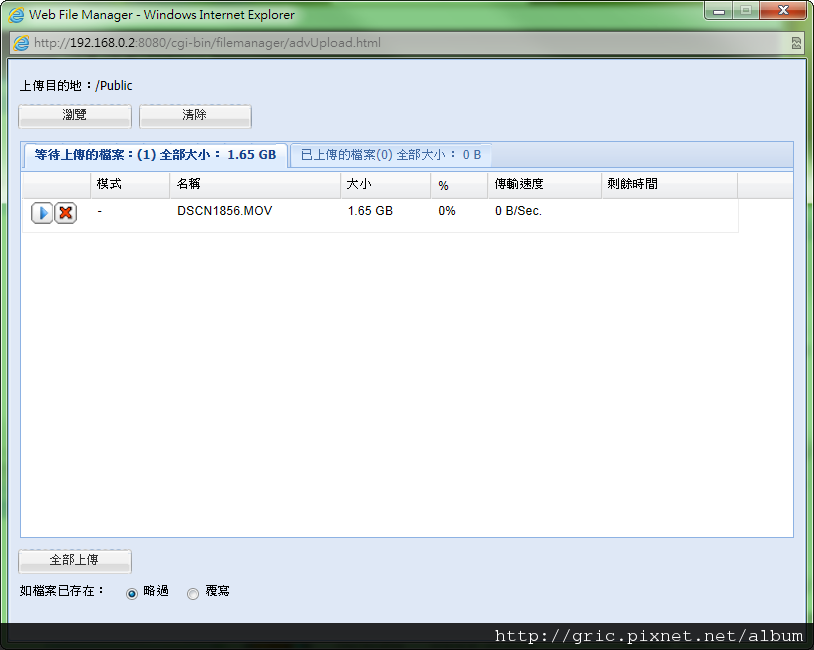Sort by 名稱 column header
The height and width of the screenshot is (650, 814).
coord(255,185)
